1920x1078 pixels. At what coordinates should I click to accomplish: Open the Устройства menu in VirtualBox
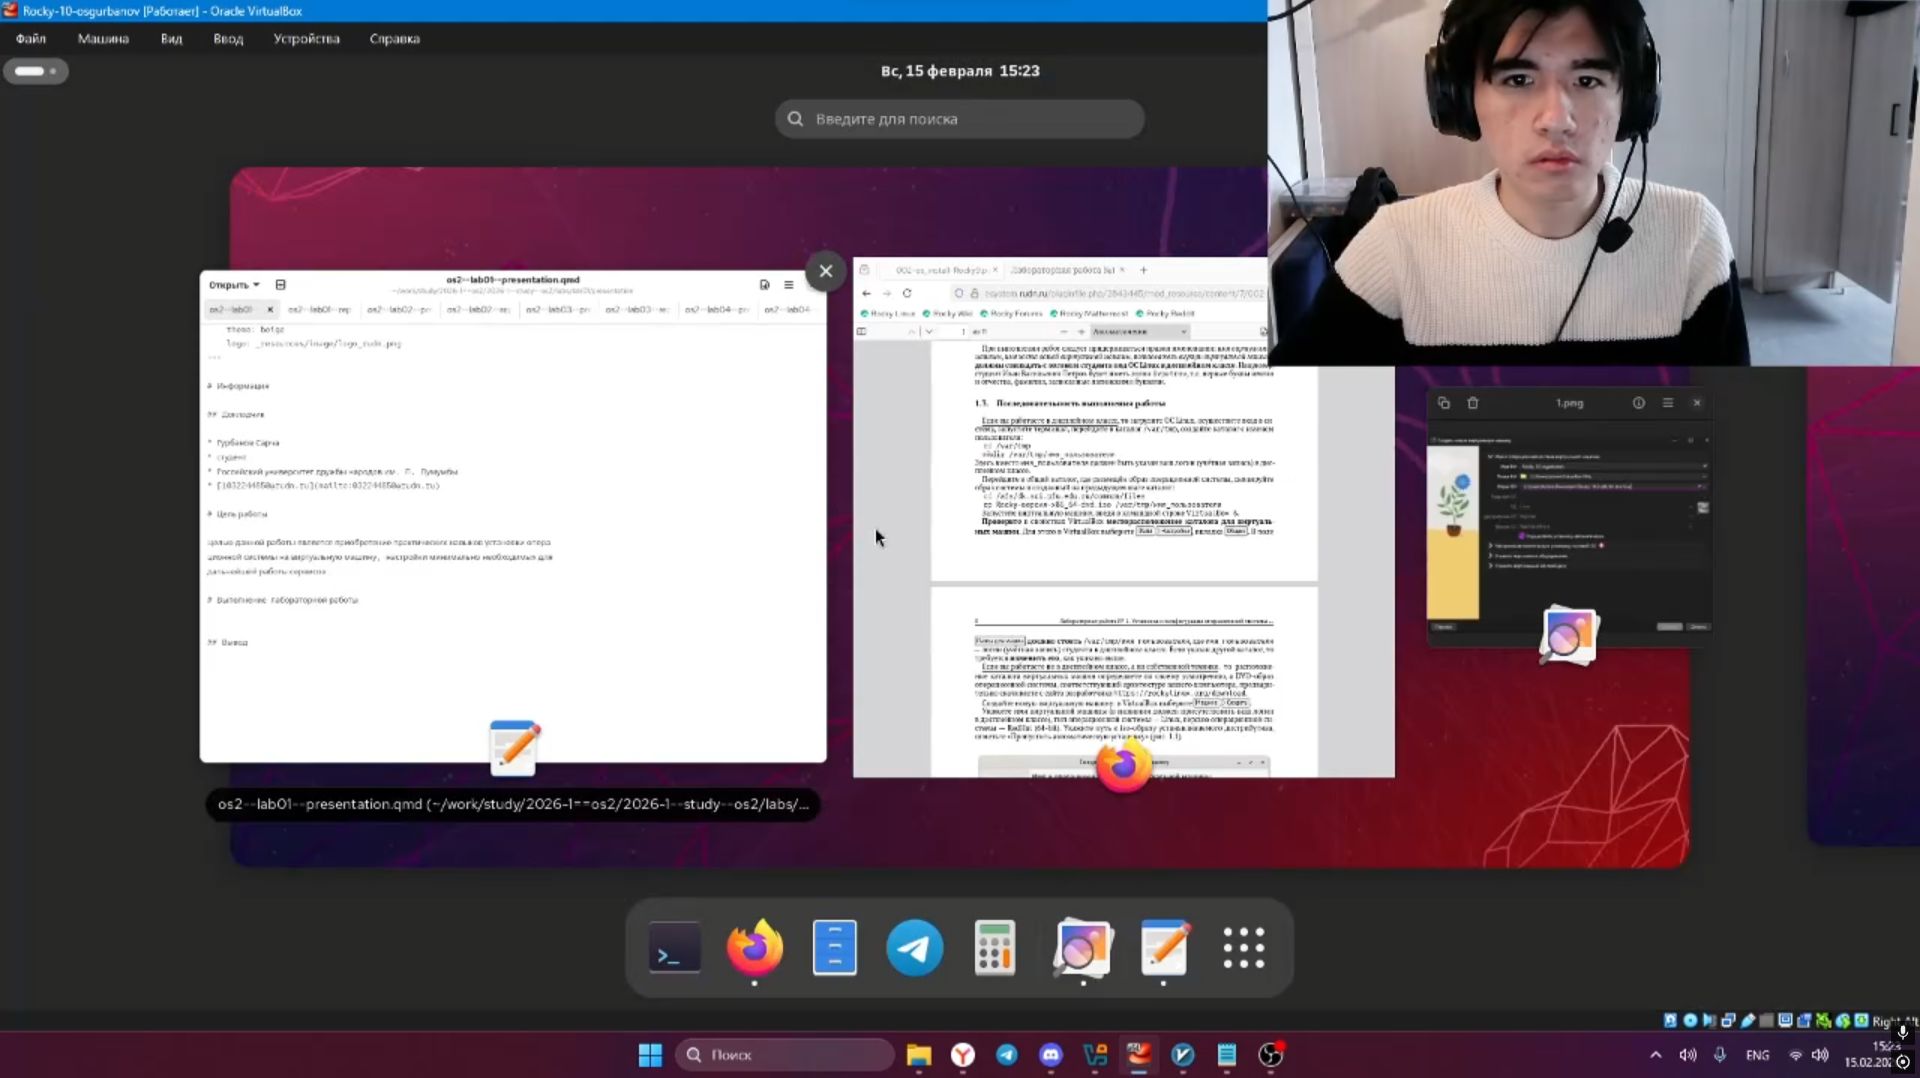tap(306, 39)
